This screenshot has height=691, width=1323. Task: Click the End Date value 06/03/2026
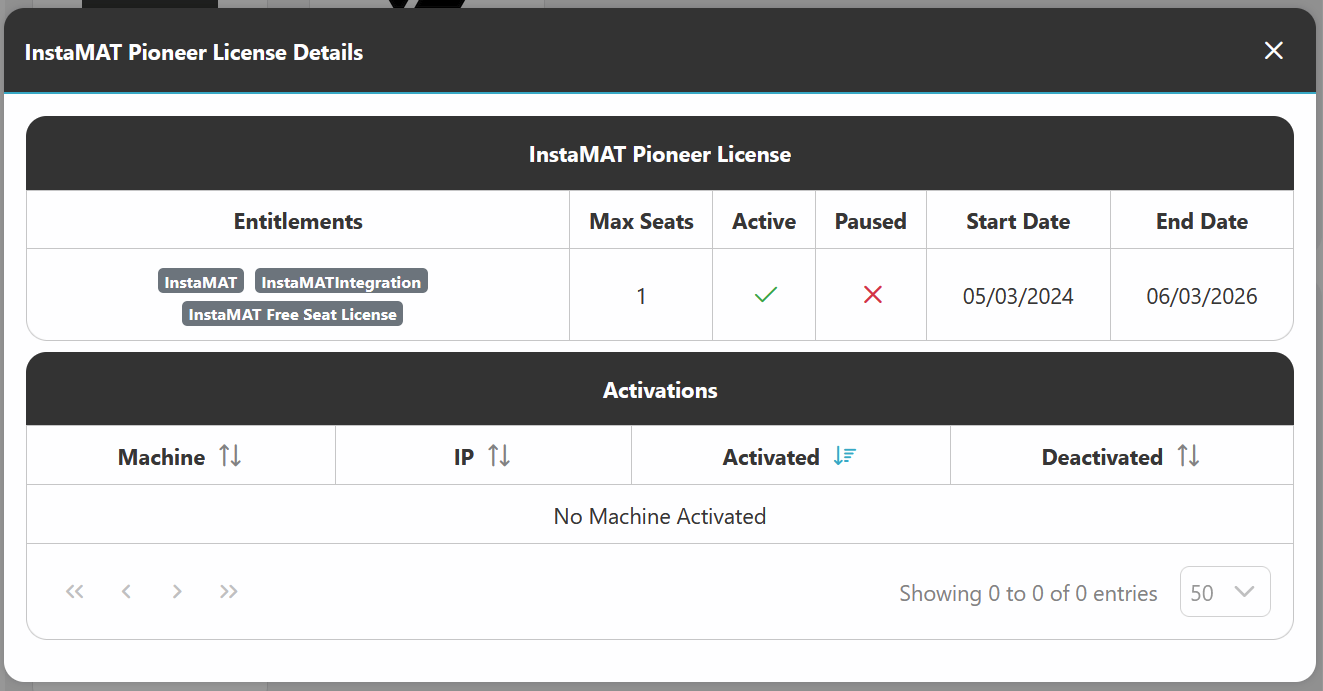pyautogui.click(x=1202, y=296)
